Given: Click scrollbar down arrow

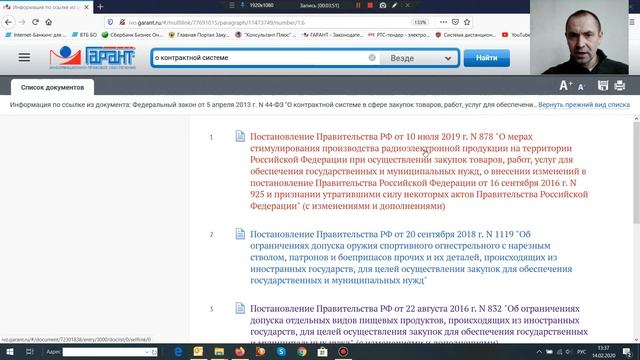Looking at the screenshot, I should [636, 340].
